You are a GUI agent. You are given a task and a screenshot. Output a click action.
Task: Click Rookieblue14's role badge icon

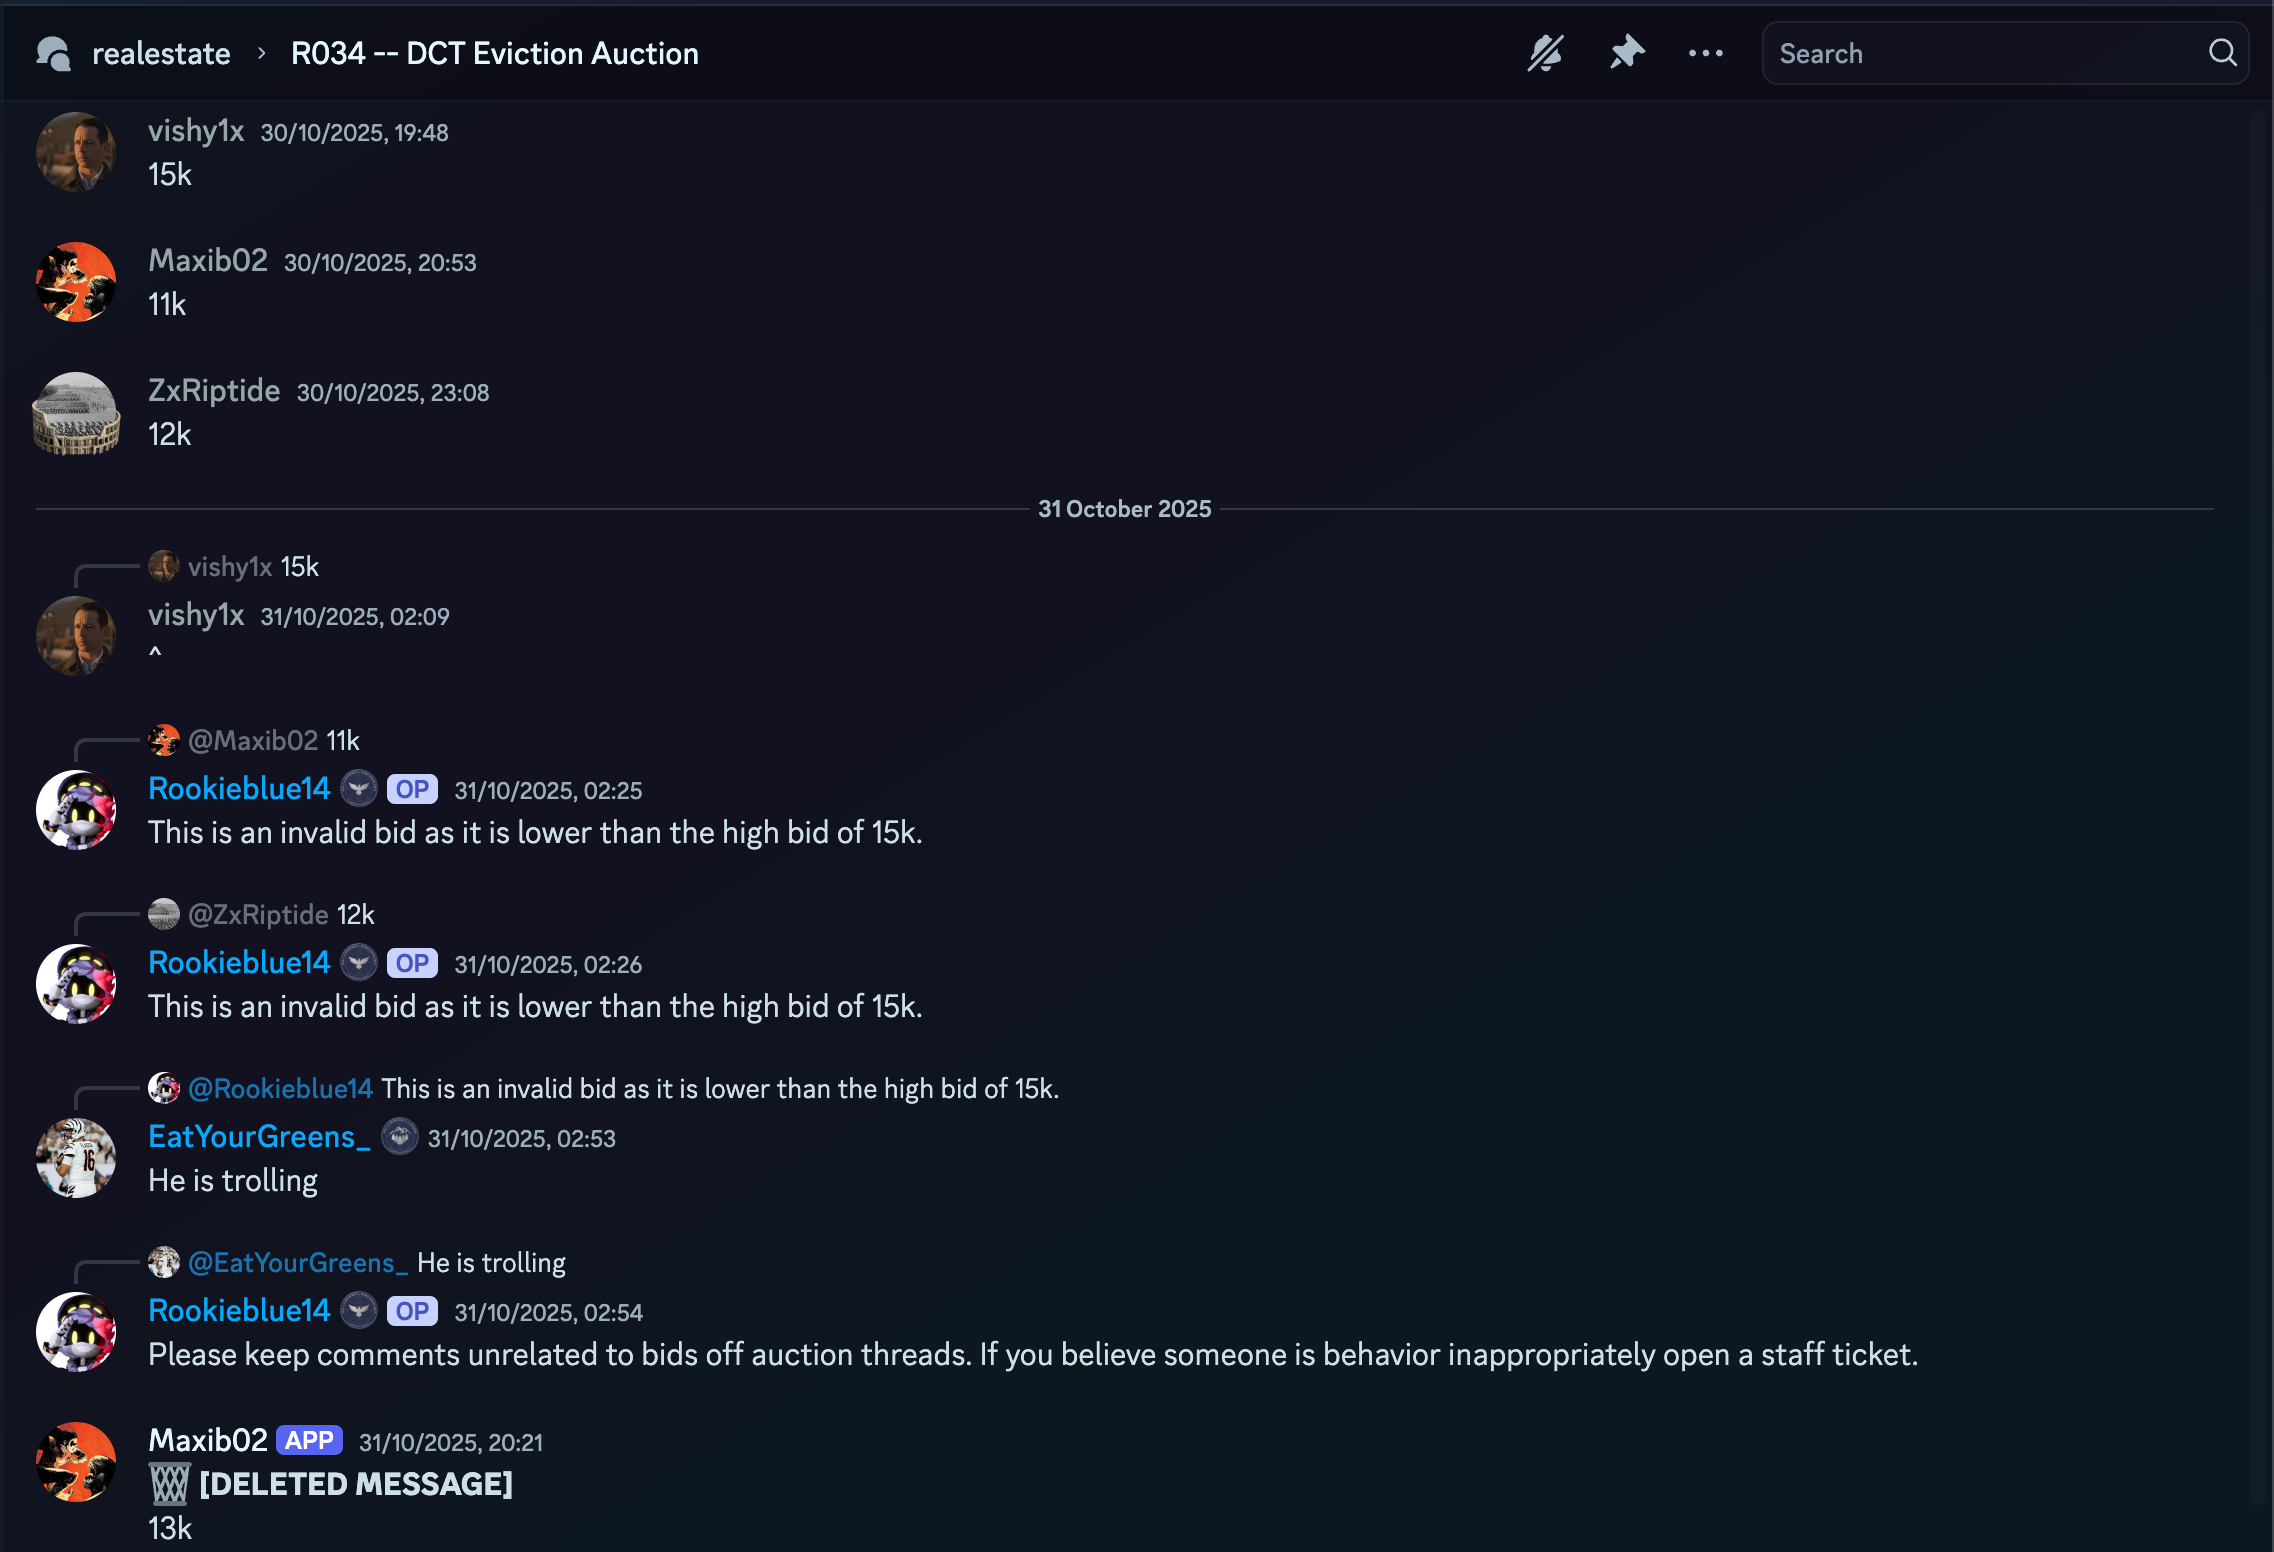point(359,789)
